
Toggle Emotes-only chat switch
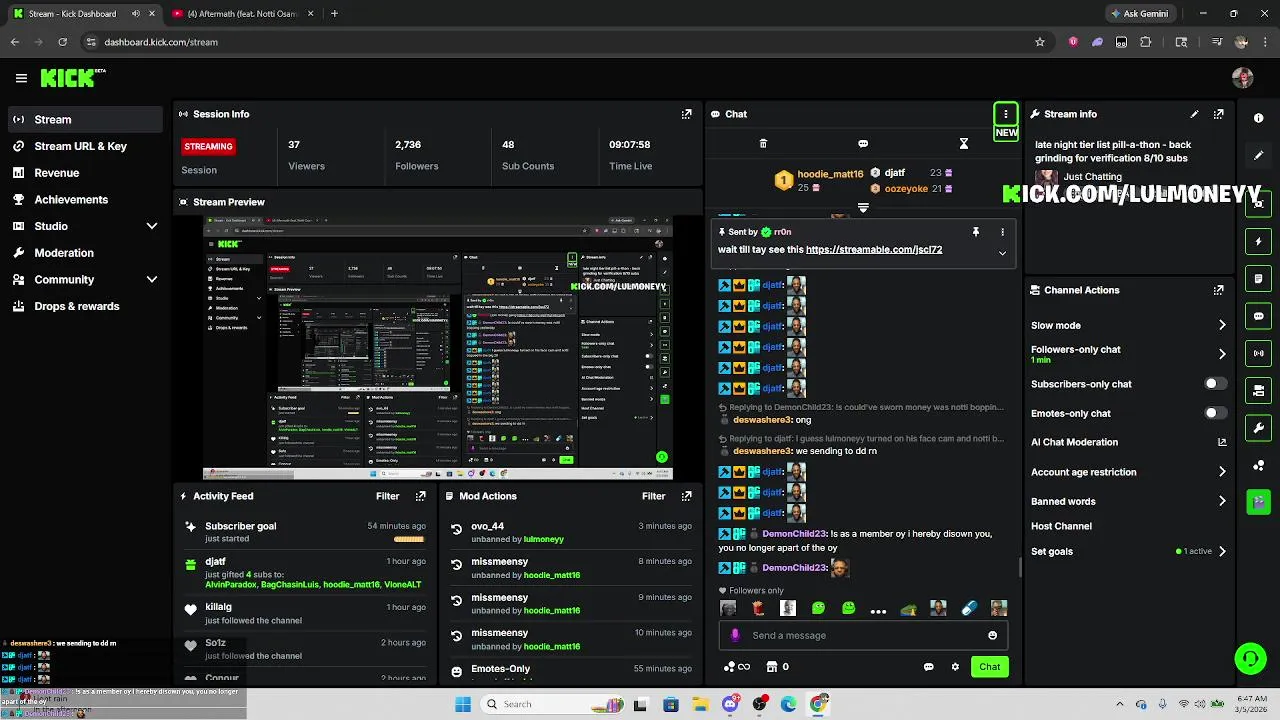click(x=1215, y=413)
